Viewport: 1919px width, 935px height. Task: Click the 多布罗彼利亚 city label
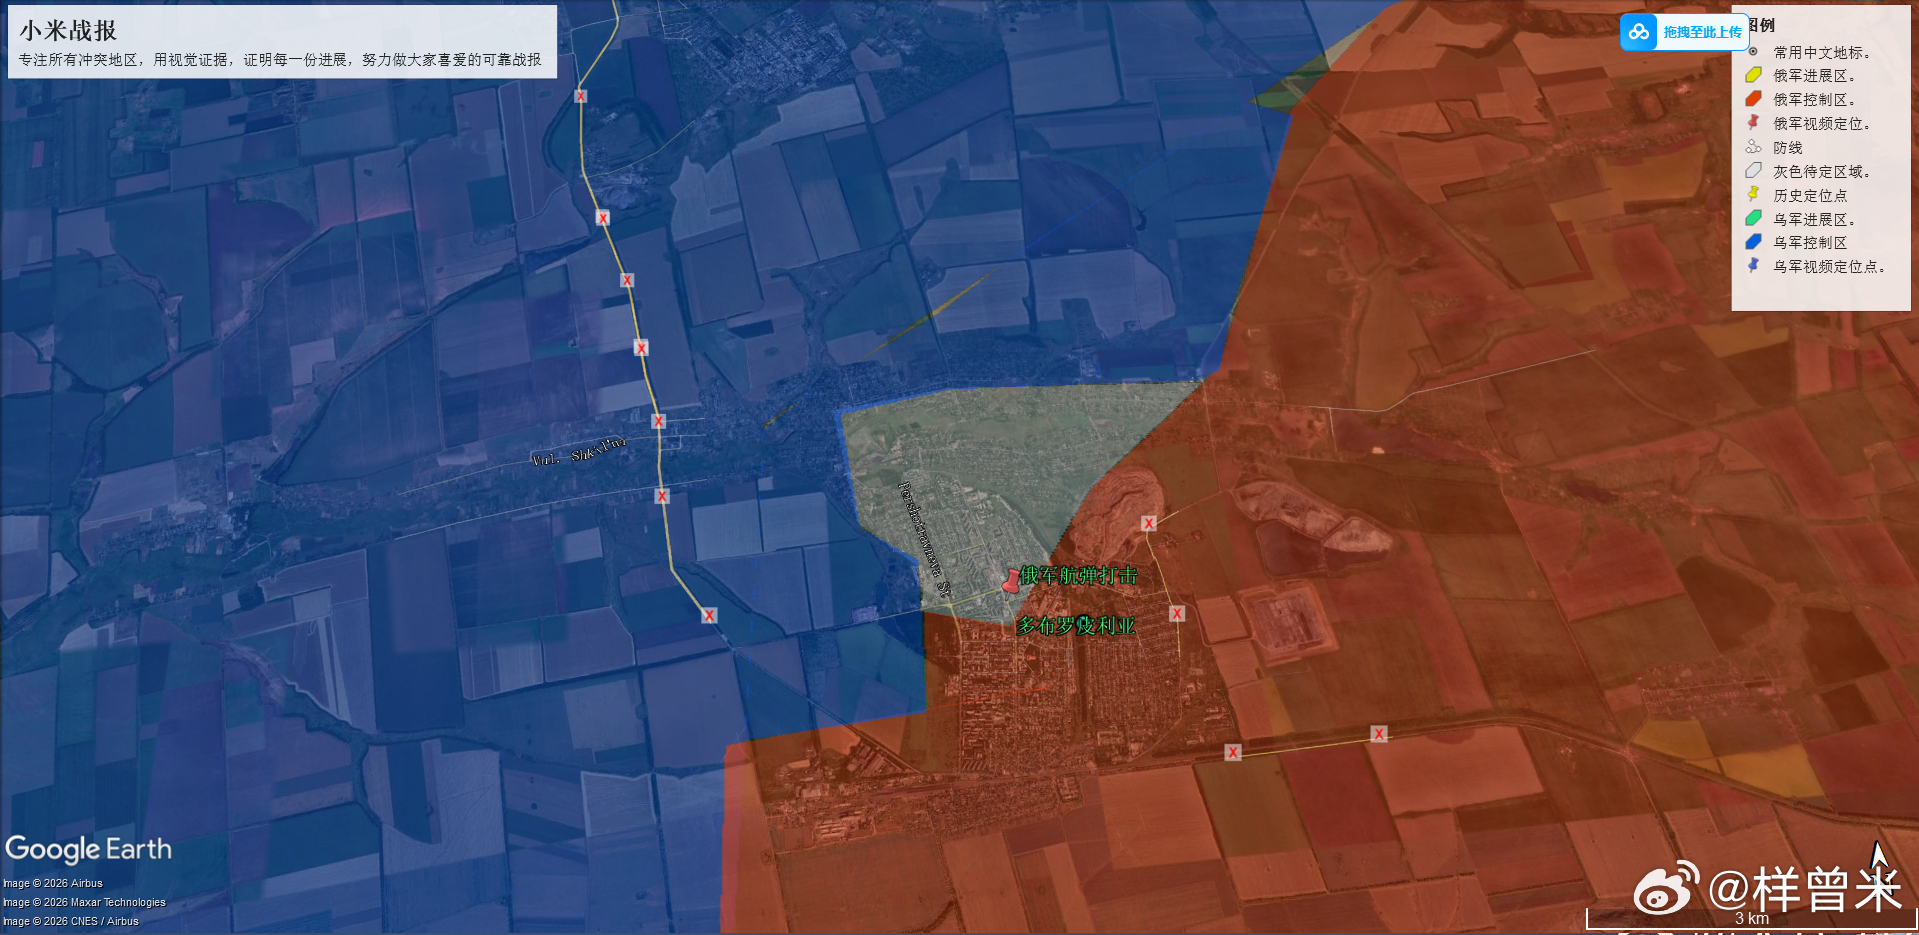[1076, 626]
